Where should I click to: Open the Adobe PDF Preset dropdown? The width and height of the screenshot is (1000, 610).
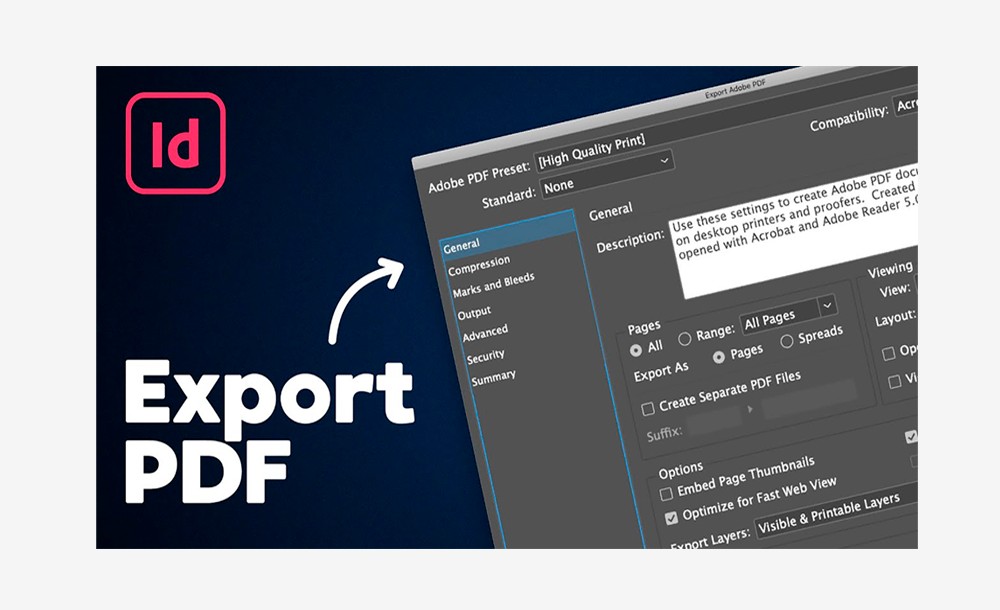(603, 158)
